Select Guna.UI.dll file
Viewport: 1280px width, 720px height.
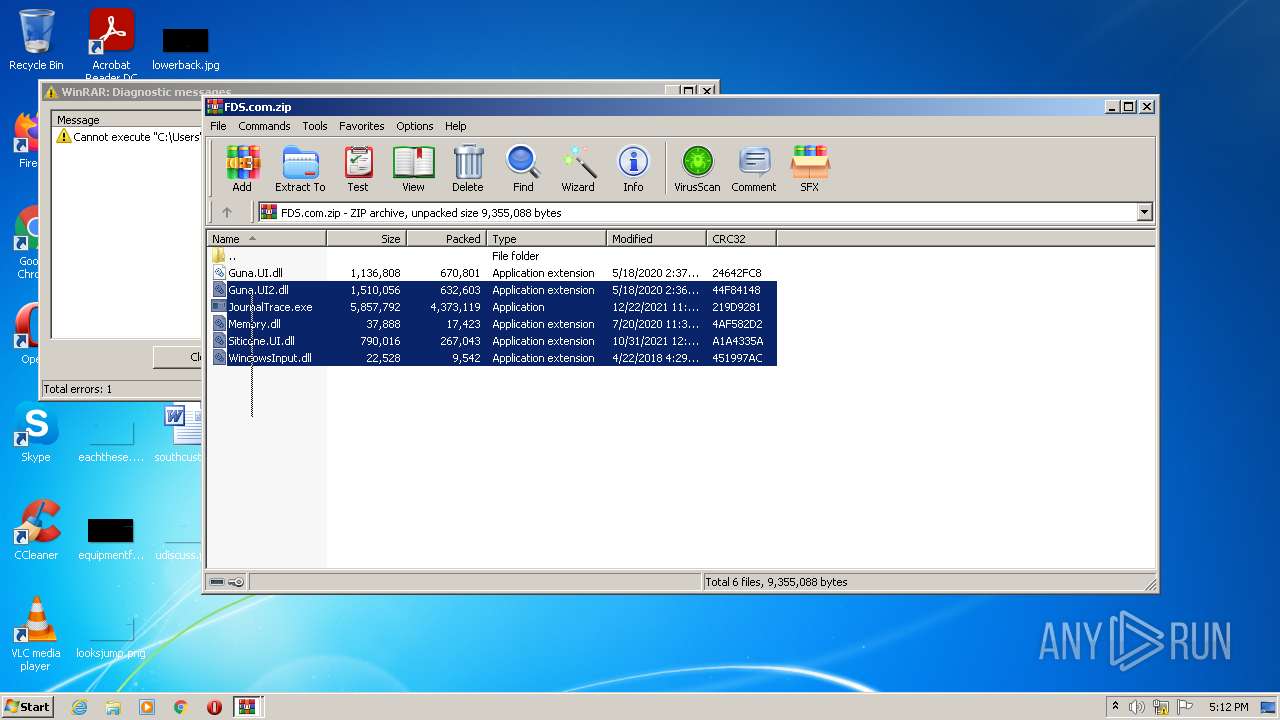pos(492,273)
